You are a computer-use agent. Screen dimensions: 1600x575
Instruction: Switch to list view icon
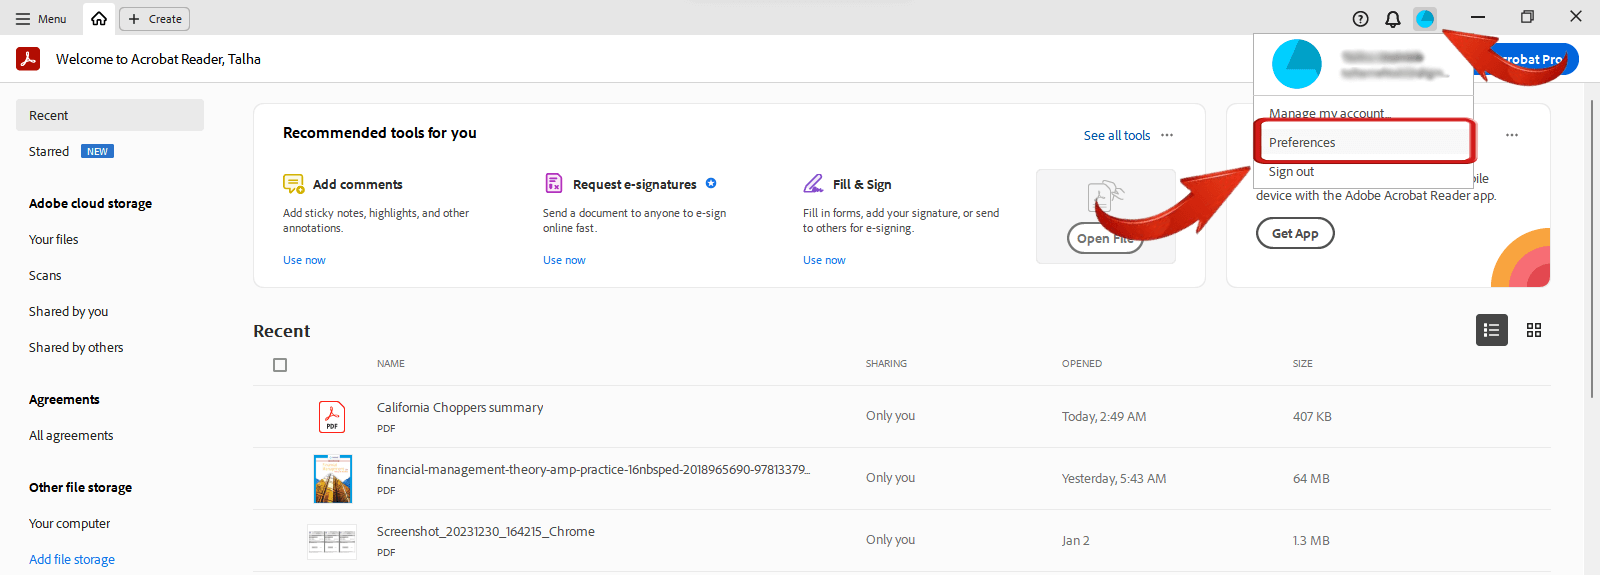coord(1492,330)
